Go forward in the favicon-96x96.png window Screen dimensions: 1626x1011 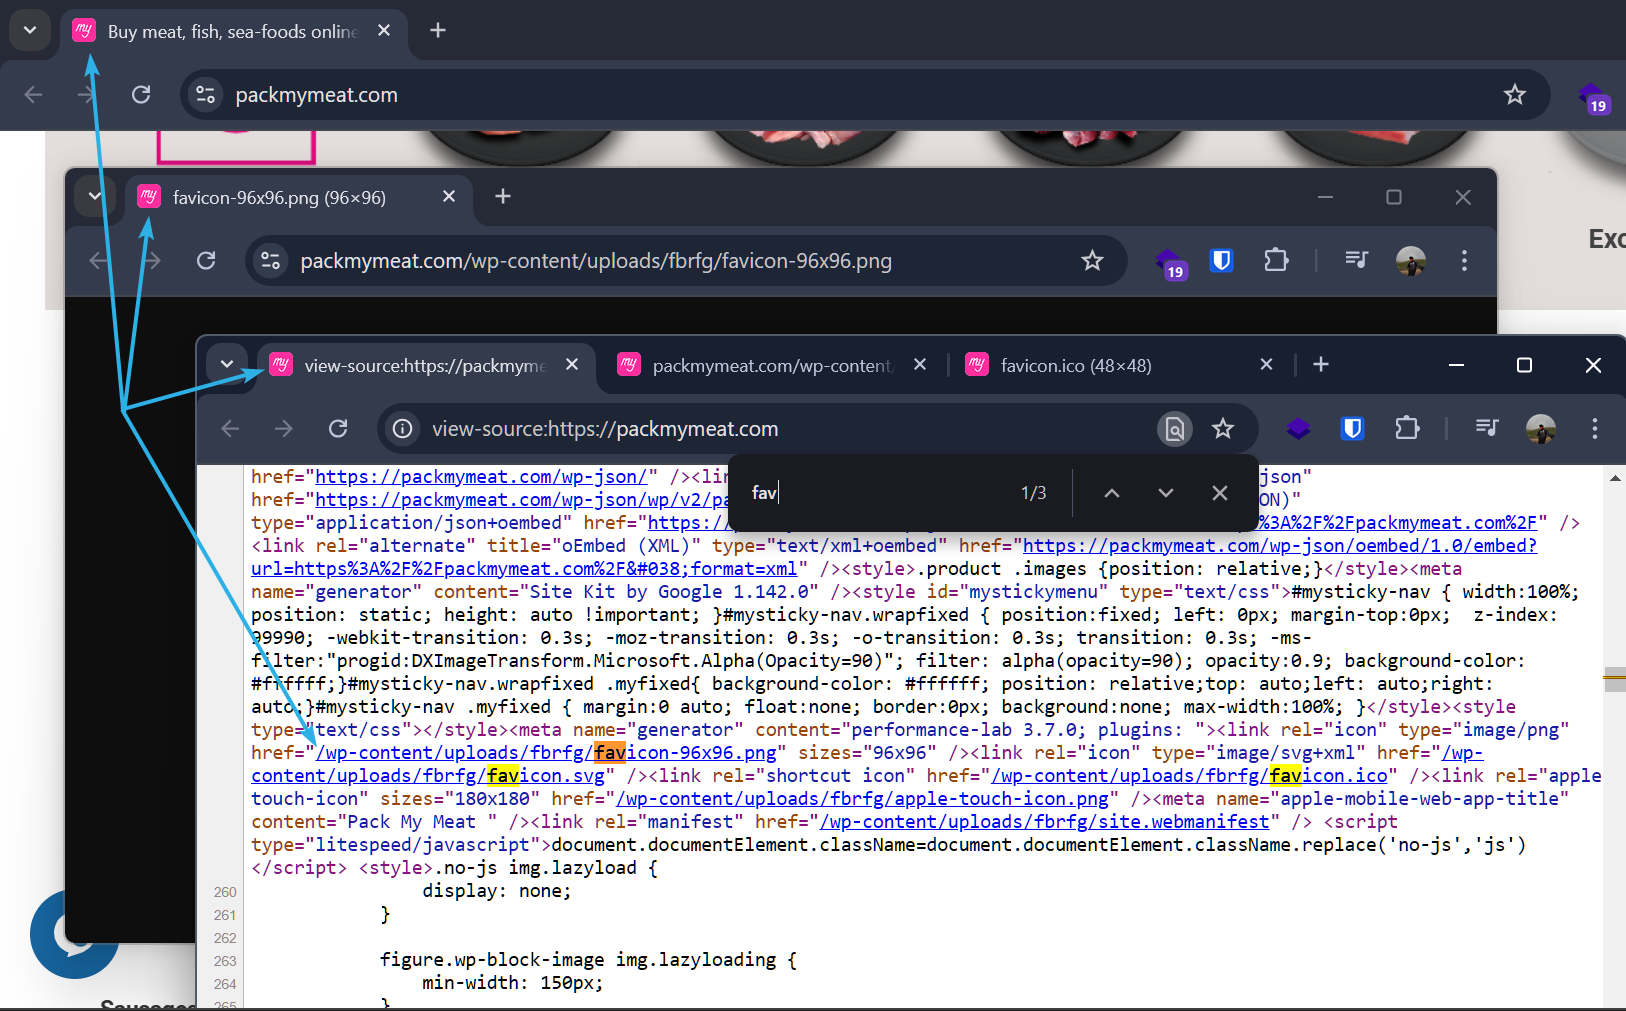pyautogui.click(x=152, y=260)
